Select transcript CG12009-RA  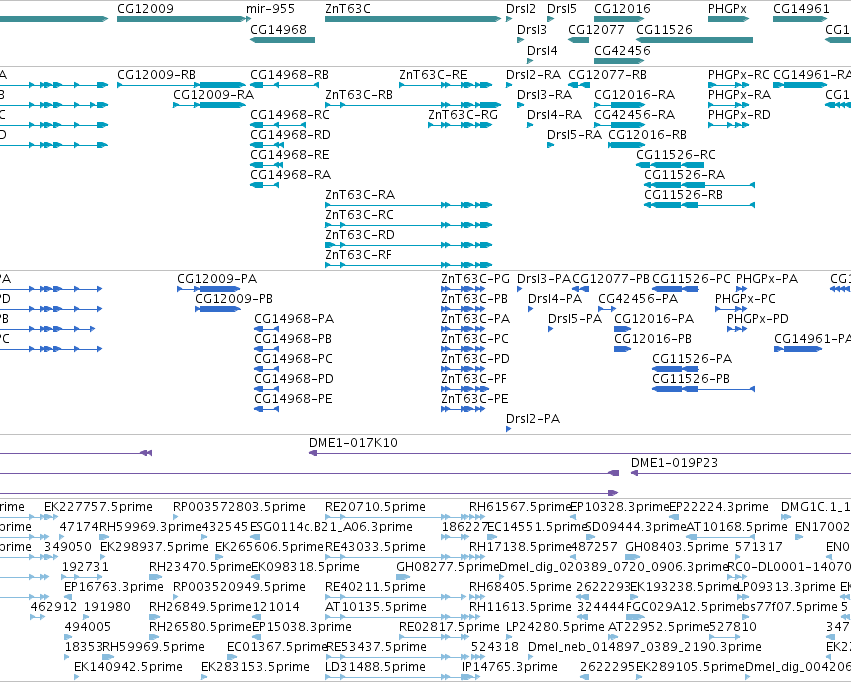pos(213,94)
